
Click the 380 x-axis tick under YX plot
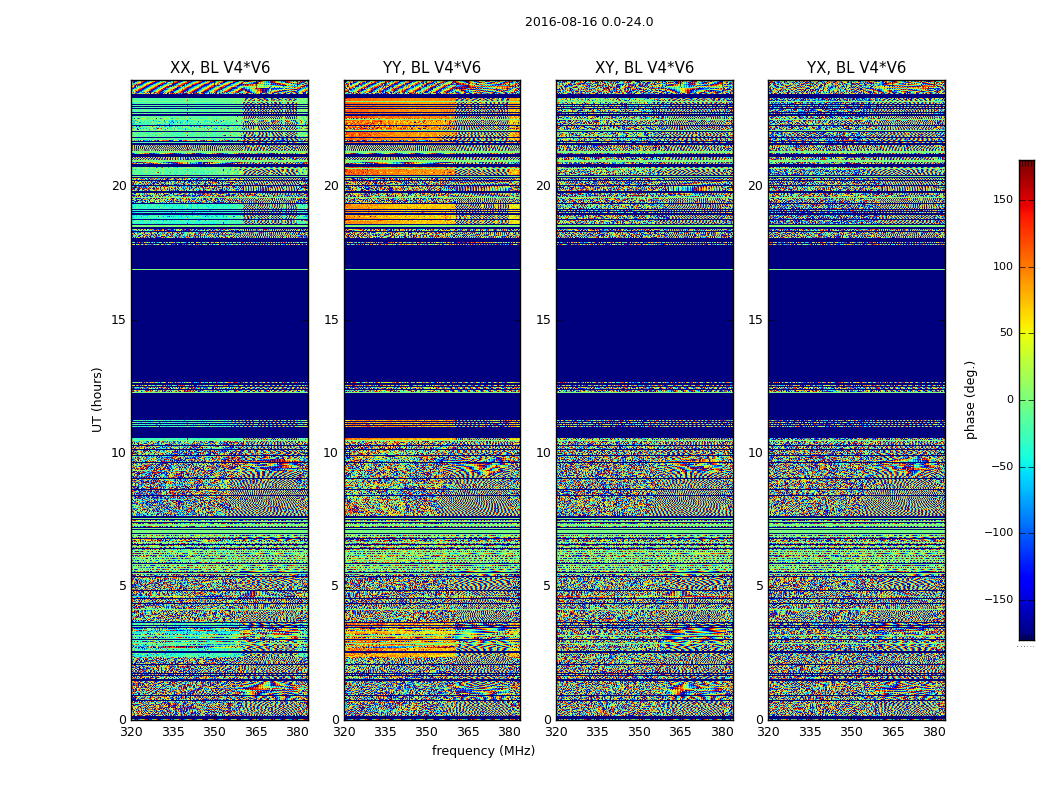point(934,732)
